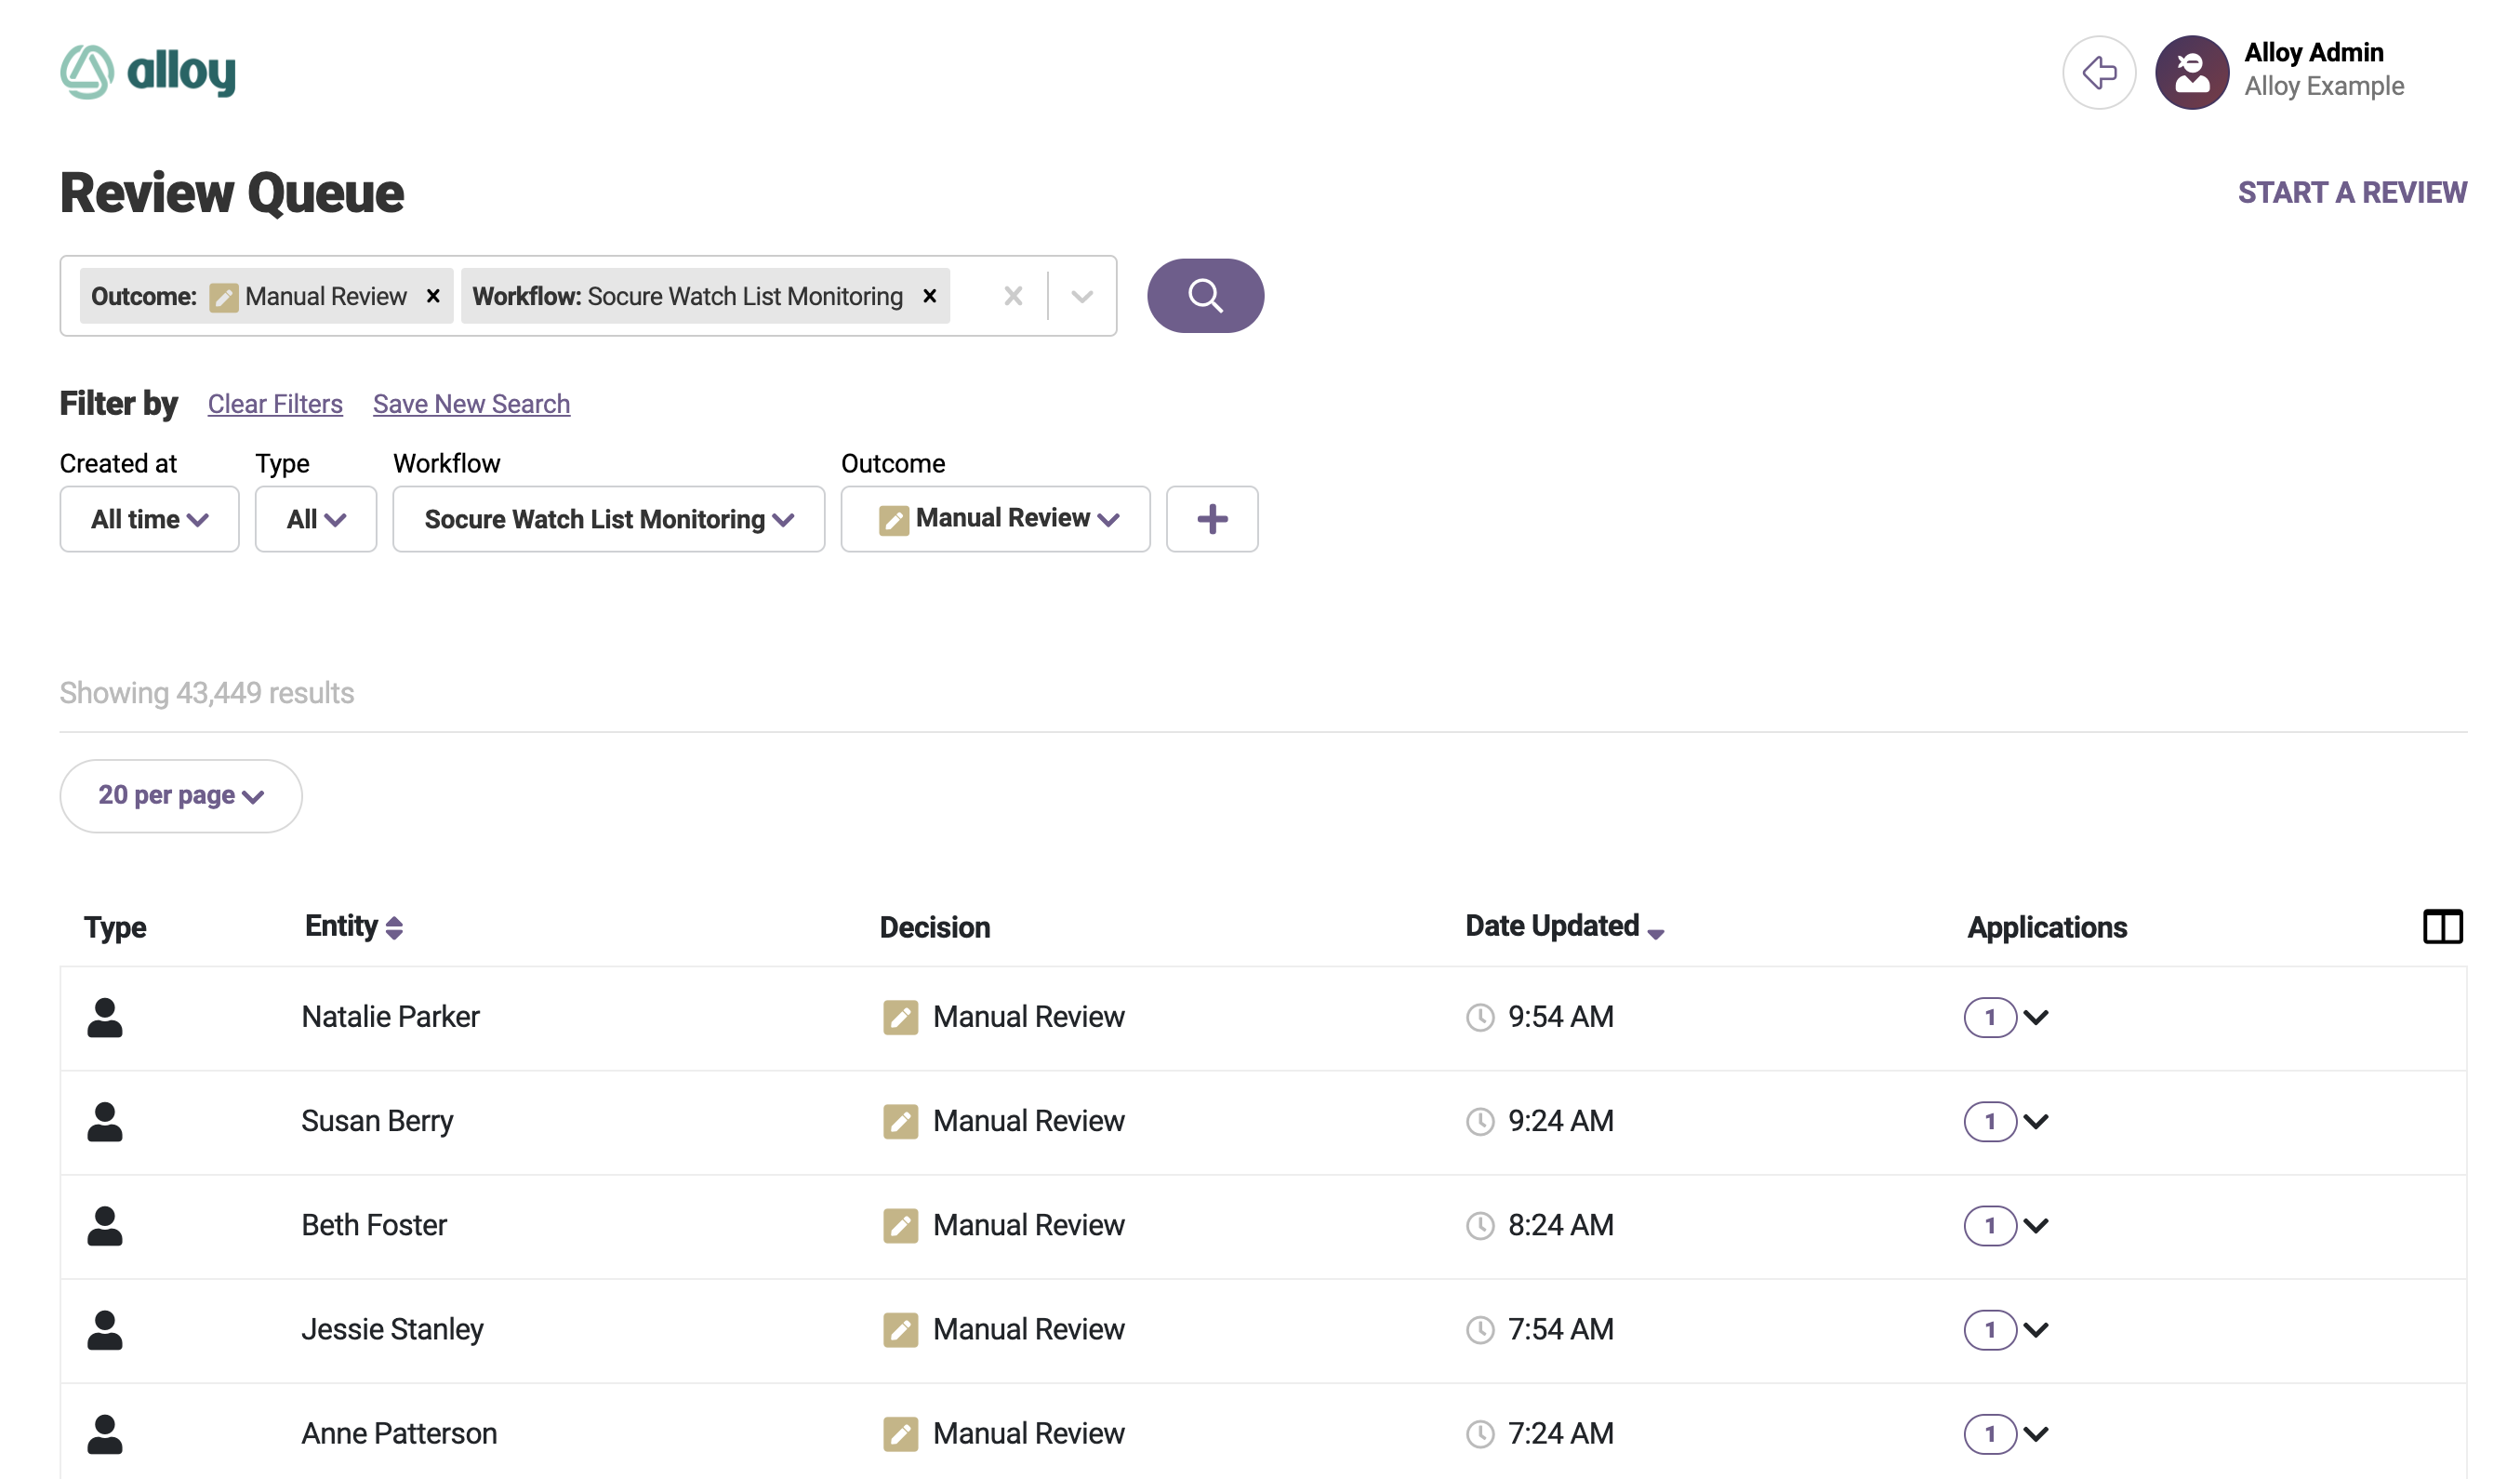Click the person icon for Jessie Stanley
Screen dimensions: 2520x1479
click(105, 1330)
